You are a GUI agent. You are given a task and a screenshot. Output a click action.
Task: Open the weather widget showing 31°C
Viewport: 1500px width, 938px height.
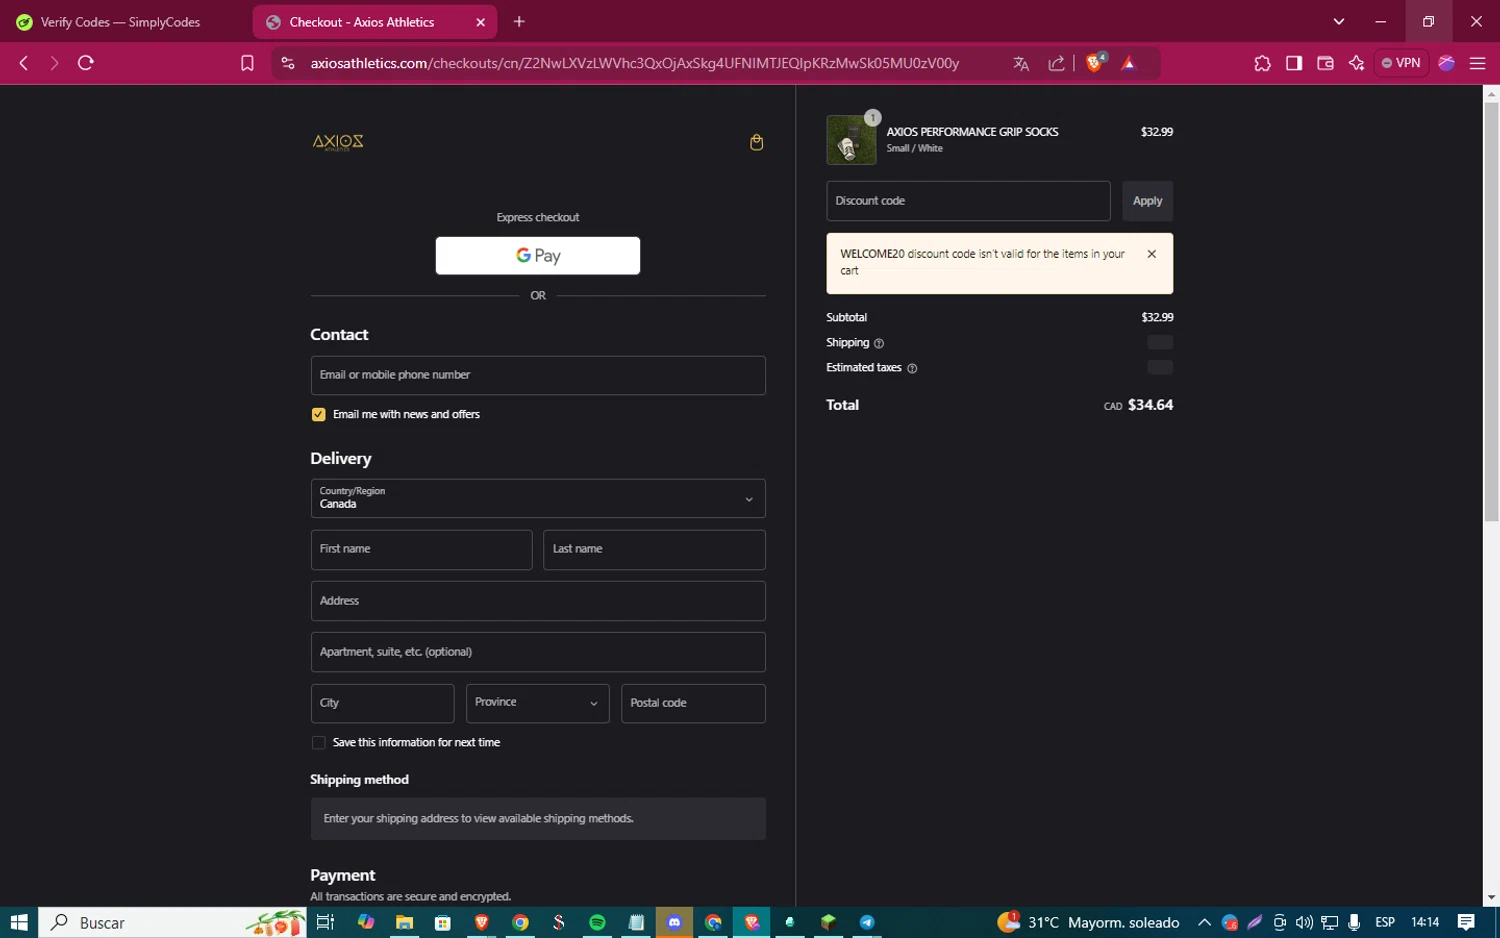point(1088,922)
